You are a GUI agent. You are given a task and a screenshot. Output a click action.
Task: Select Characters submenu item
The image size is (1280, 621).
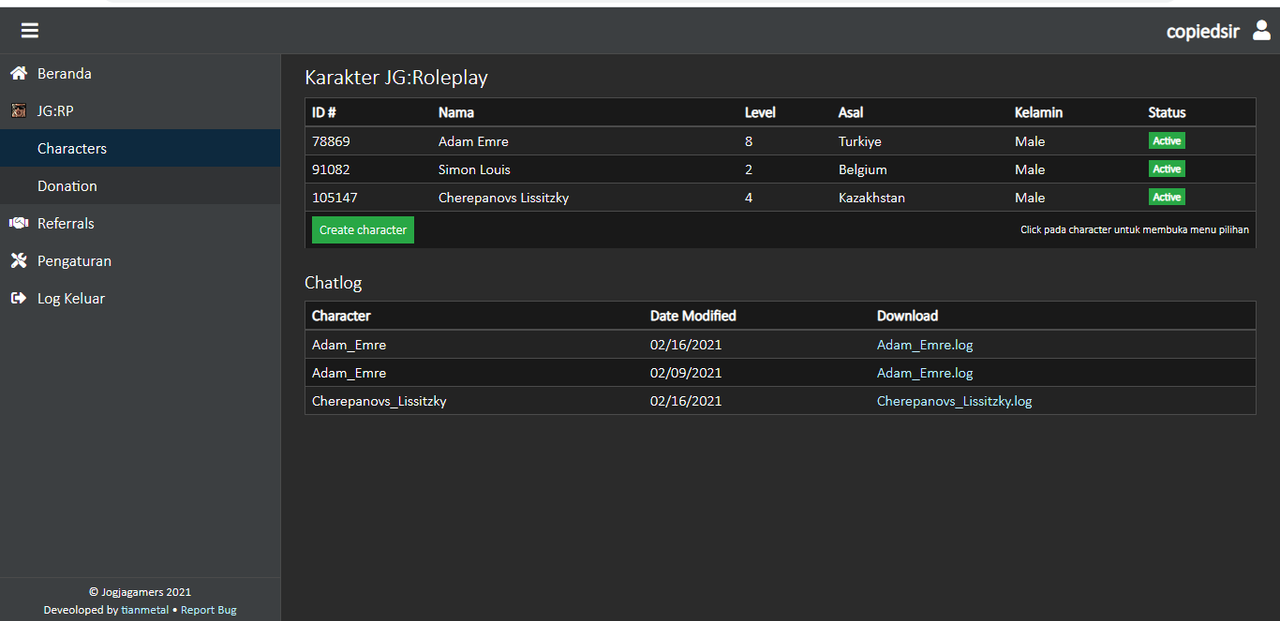point(140,148)
